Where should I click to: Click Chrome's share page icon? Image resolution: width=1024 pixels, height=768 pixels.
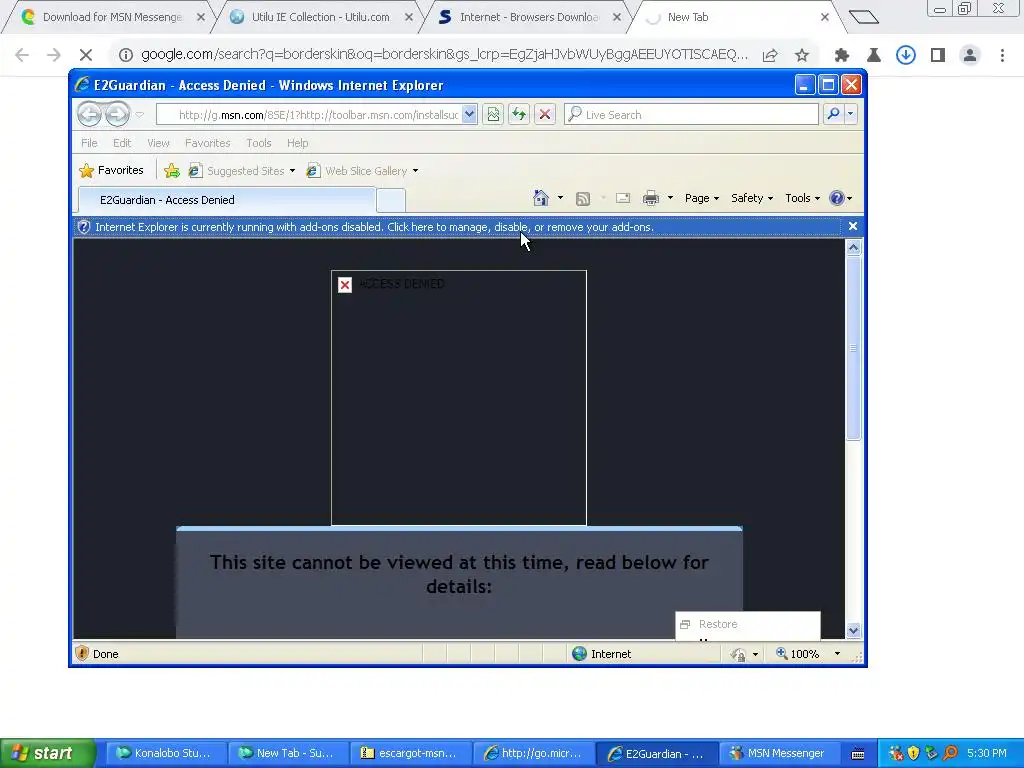770,55
